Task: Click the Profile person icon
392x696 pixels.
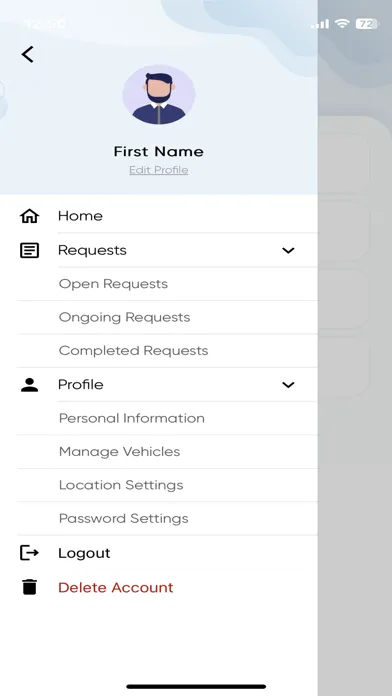Action: pyautogui.click(x=29, y=385)
